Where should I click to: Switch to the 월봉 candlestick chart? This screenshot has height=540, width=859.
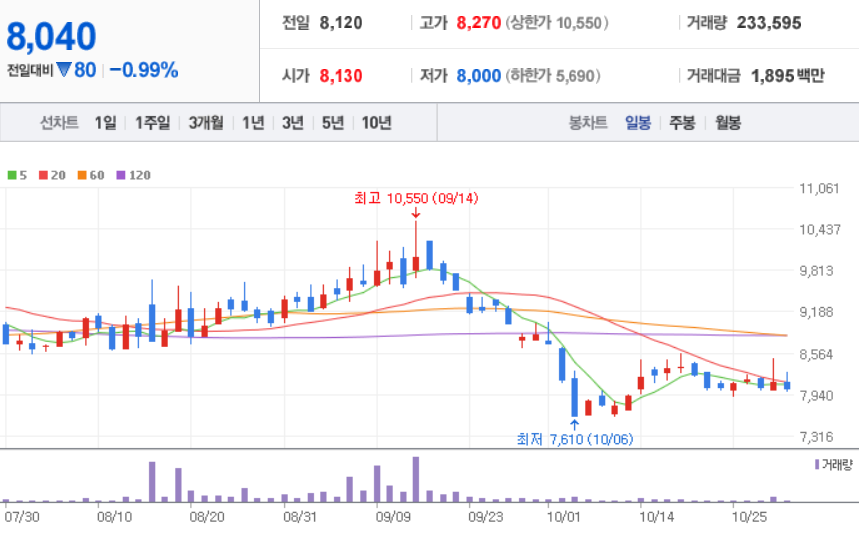[x=728, y=123]
